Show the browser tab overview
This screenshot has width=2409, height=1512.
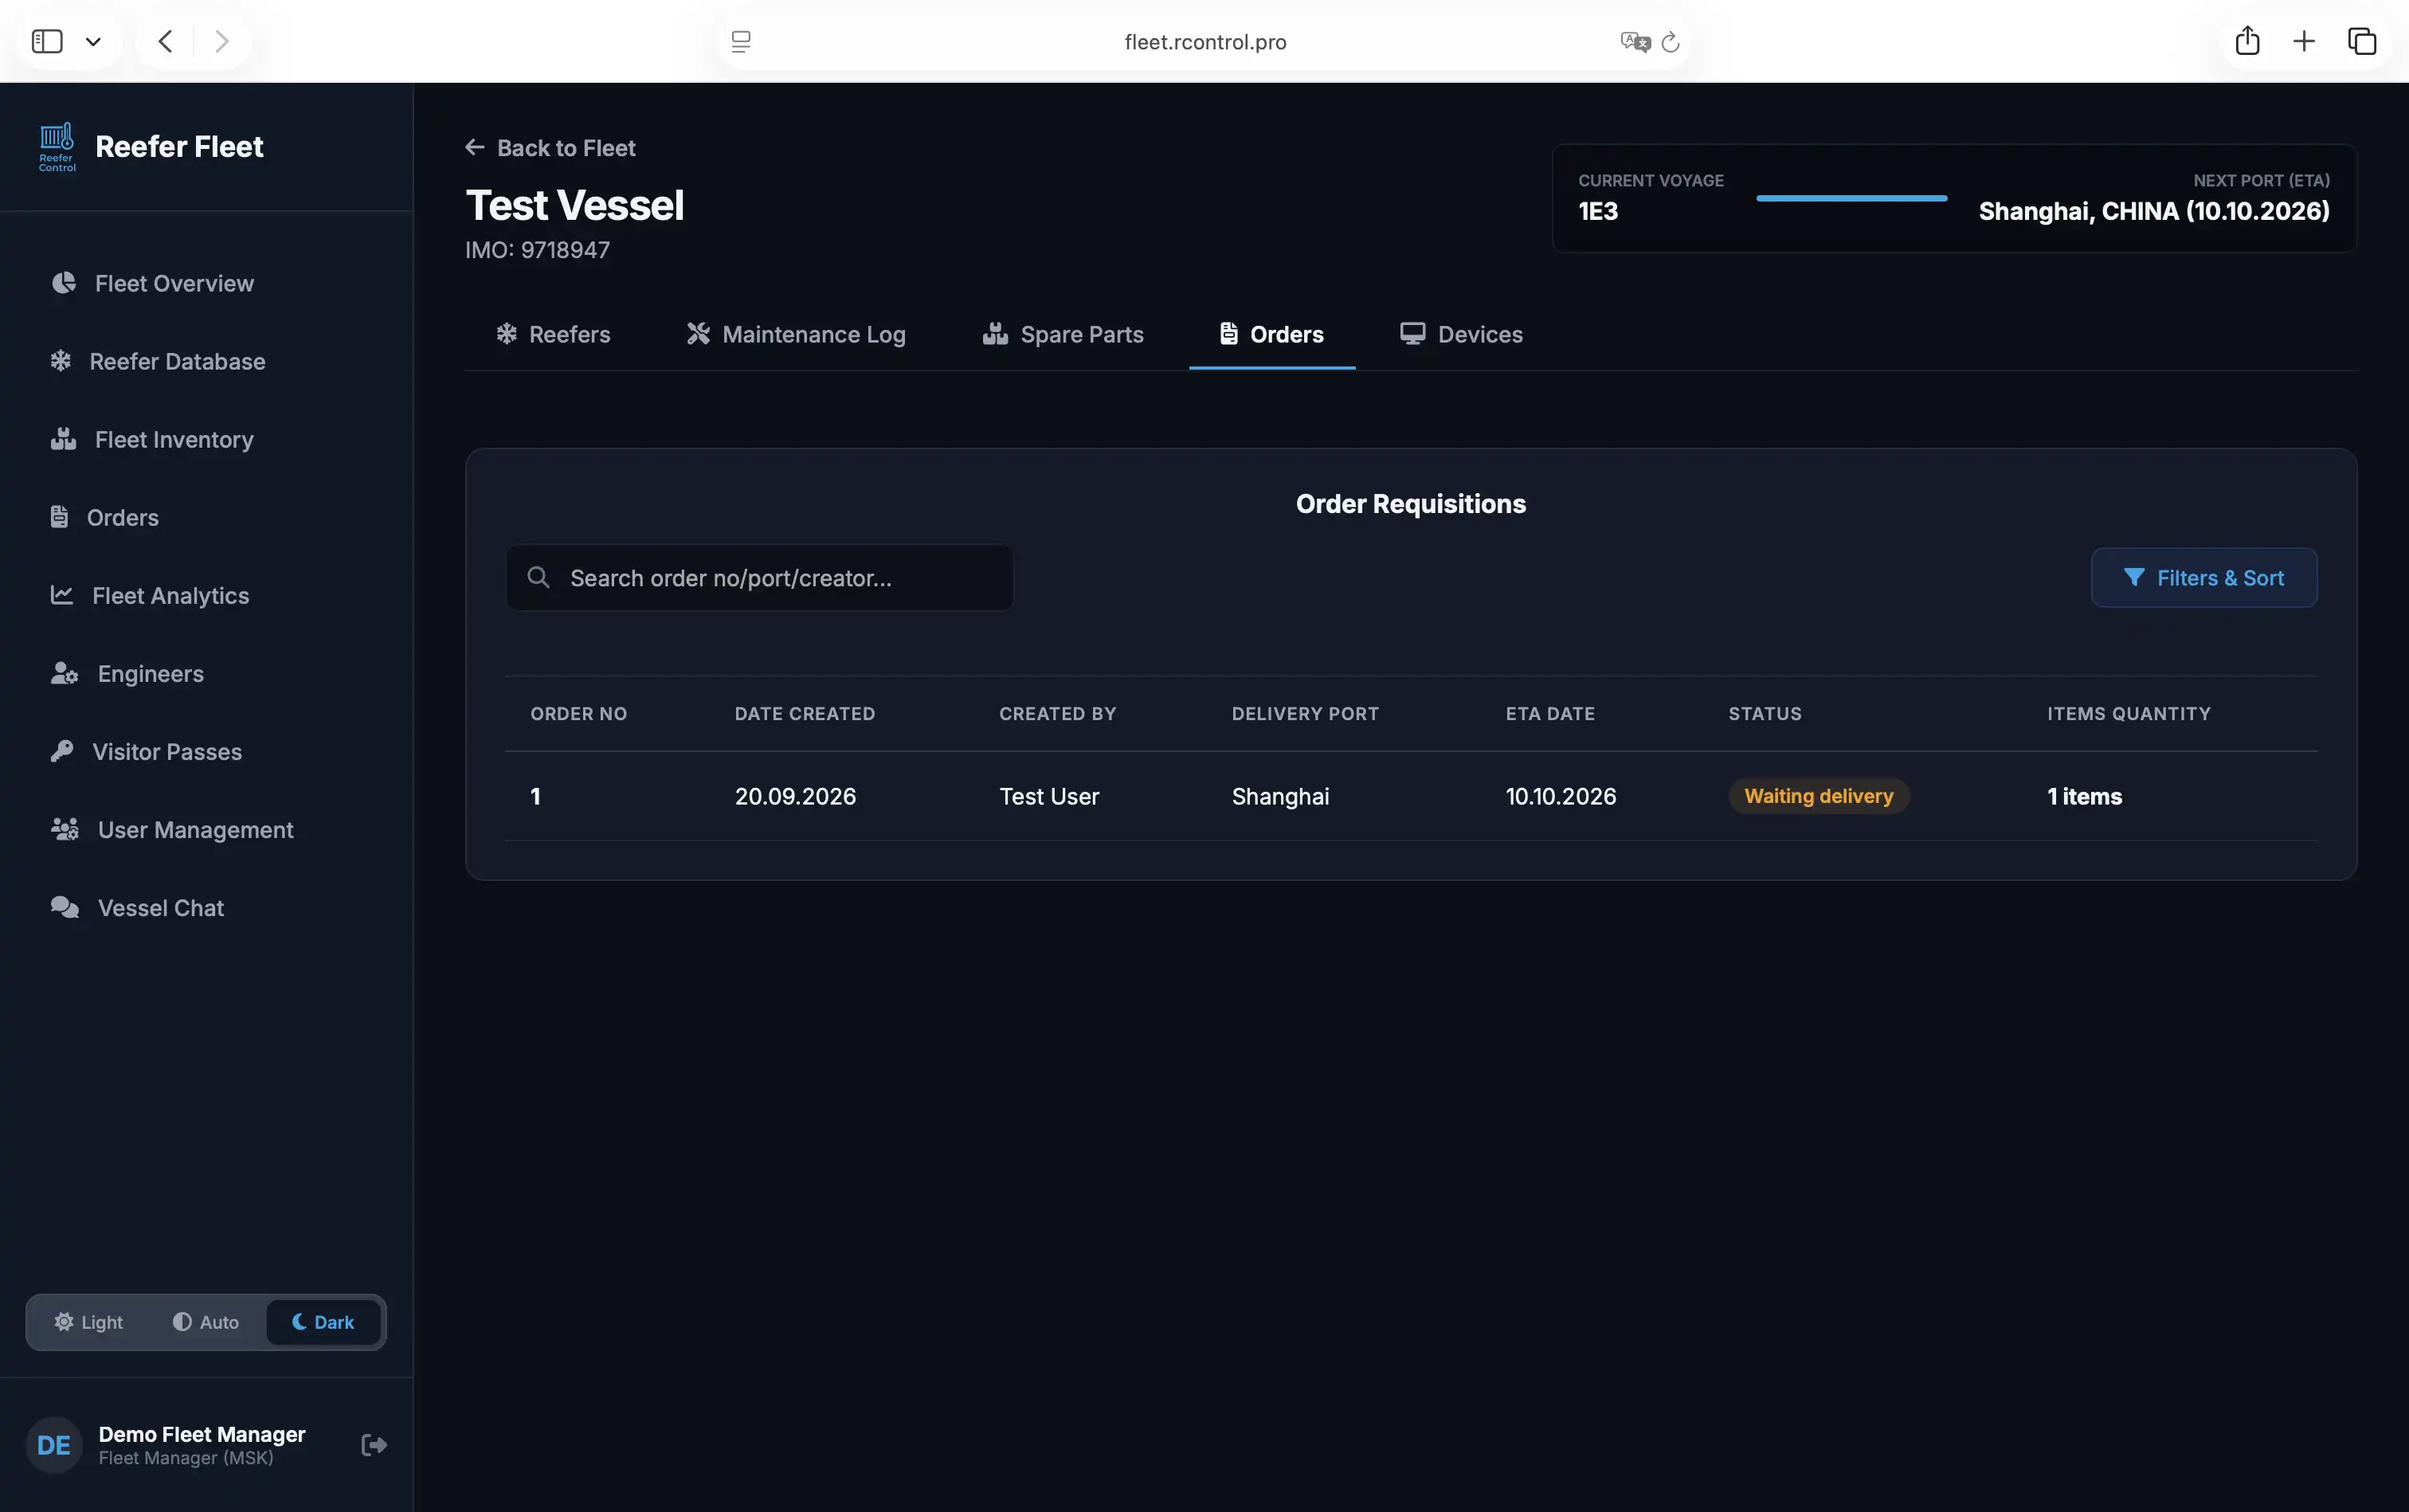(x=2362, y=41)
